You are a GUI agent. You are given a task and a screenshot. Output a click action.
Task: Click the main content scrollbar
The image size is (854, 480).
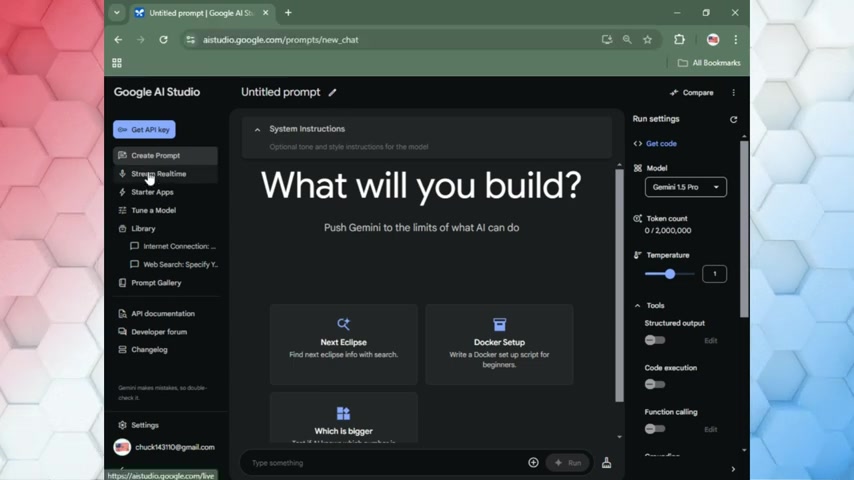(619, 286)
